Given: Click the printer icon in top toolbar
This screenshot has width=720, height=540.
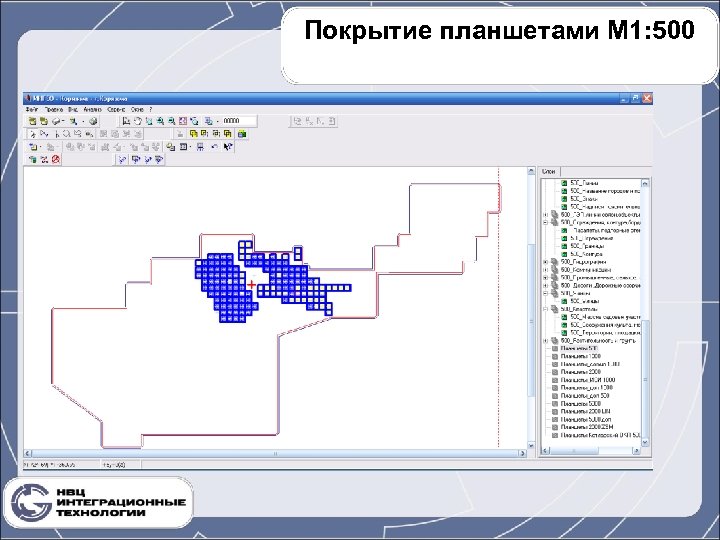Looking at the screenshot, I should pos(55,121).
